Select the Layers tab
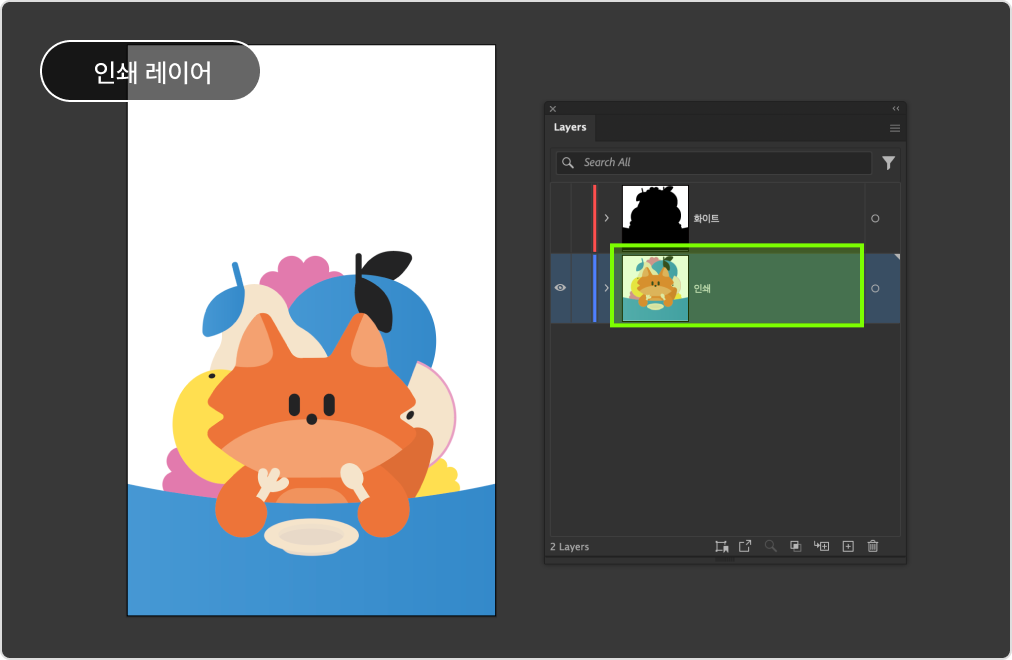Screen dimensions: 1012x660 (x=570, y=128)
